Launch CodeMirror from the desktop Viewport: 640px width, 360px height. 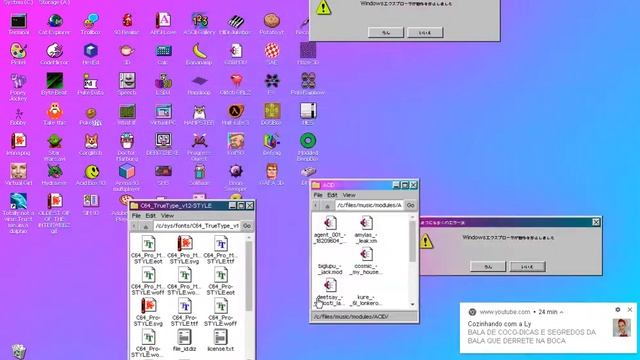(x=54, y=54)
